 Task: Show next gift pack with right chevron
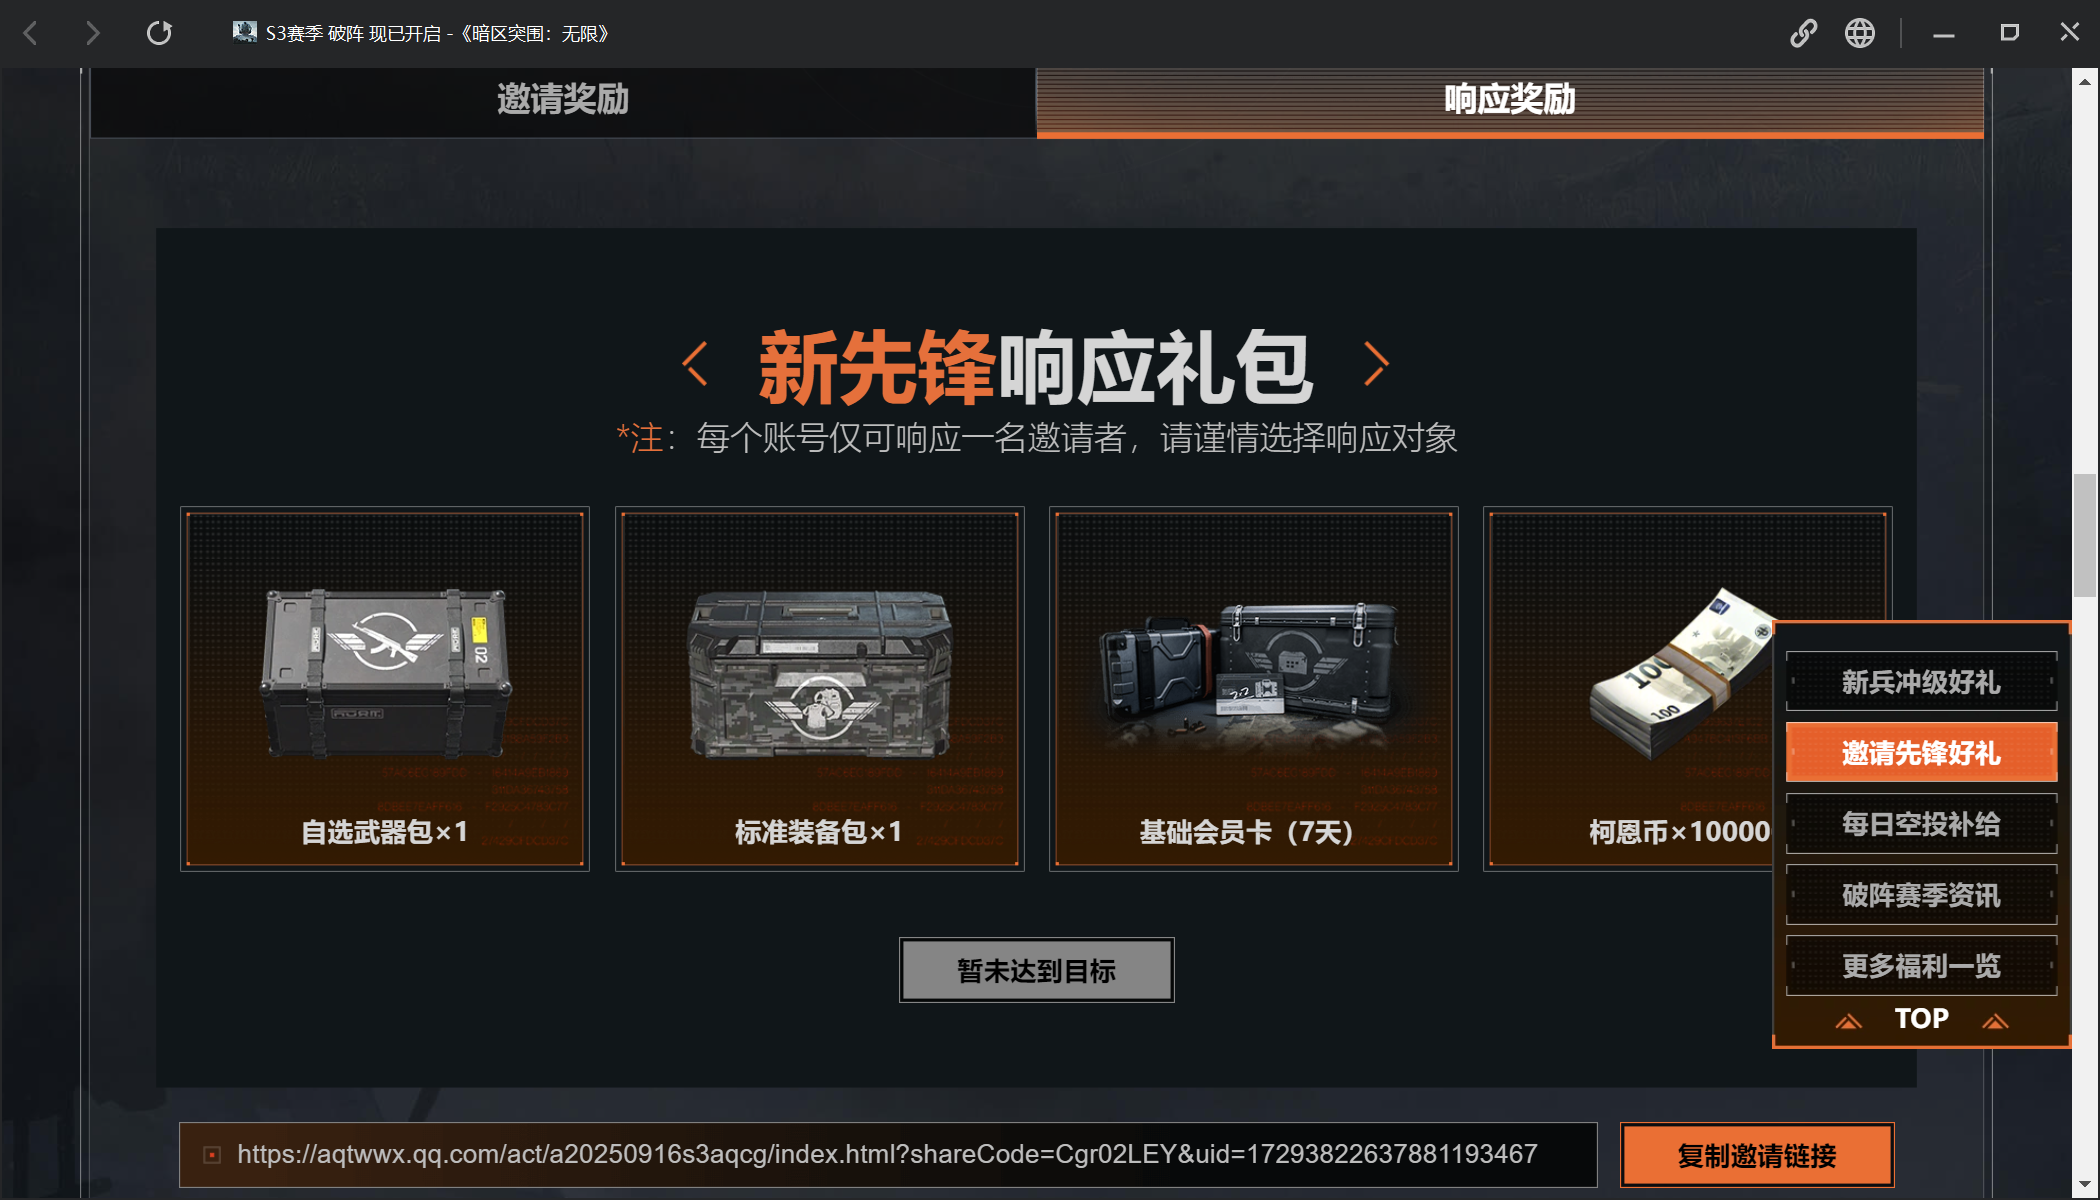click(x=1377, y=363)
